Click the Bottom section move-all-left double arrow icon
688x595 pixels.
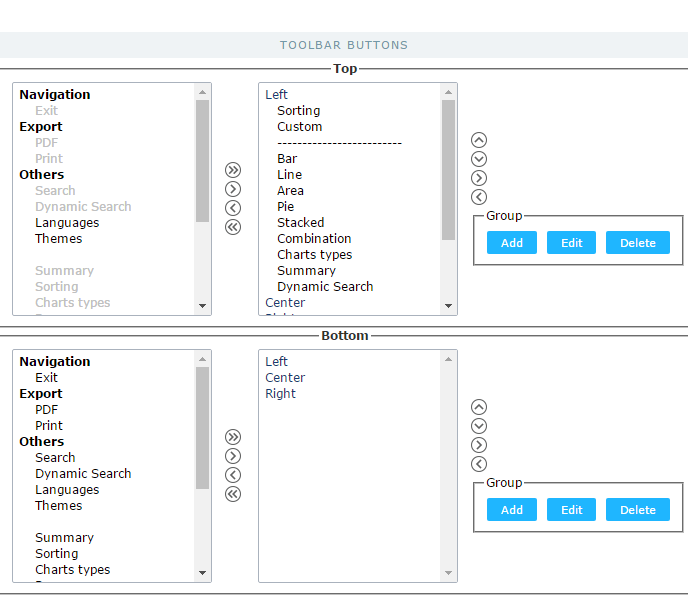(x=233, y=494)
